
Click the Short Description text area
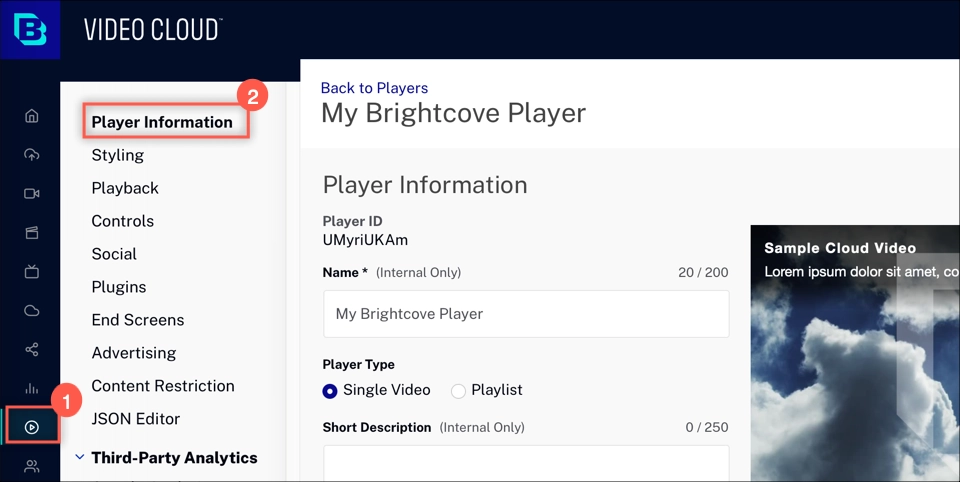click(526, 463)
